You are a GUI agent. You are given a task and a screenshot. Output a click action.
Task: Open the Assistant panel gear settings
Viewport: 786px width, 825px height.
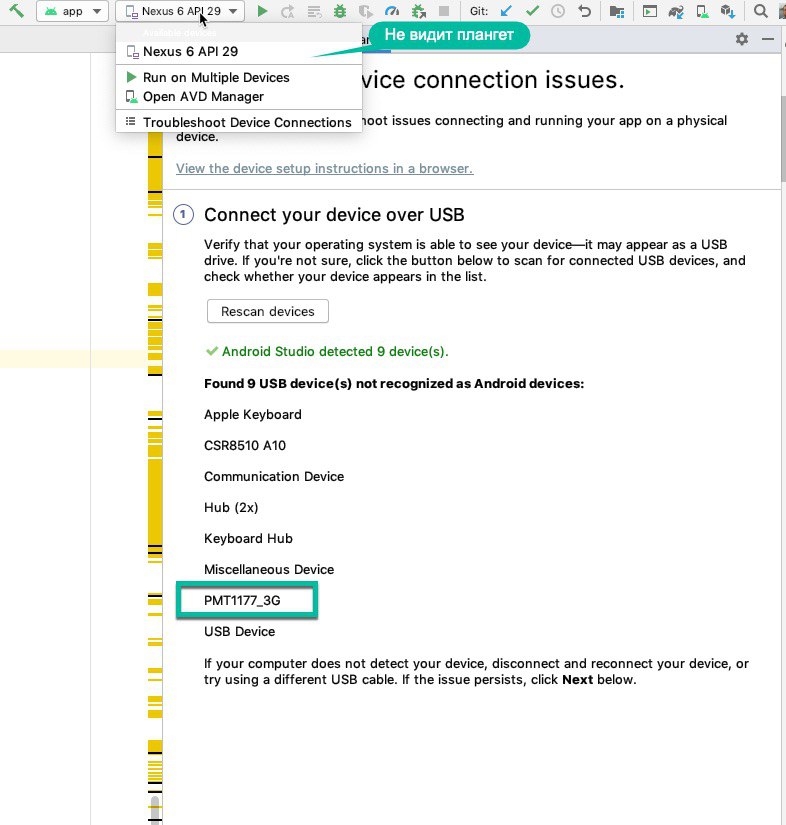742,39
